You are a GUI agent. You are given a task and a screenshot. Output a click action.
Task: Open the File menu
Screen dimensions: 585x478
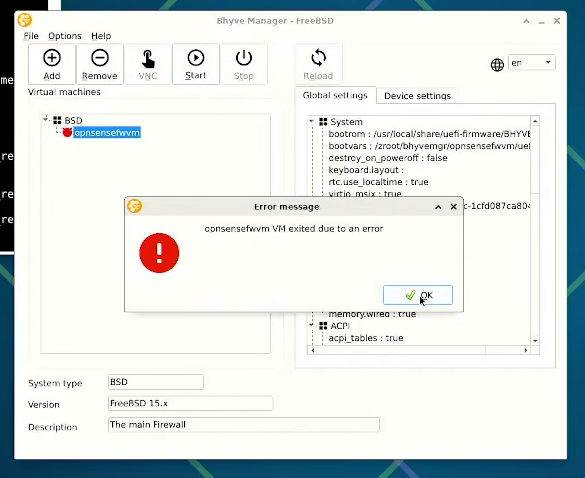31,36
